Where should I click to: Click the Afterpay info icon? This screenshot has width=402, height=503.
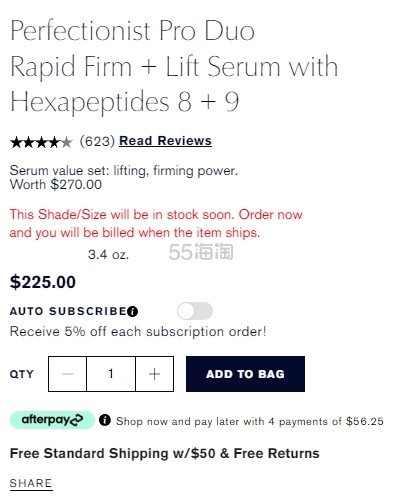point(105,420)
